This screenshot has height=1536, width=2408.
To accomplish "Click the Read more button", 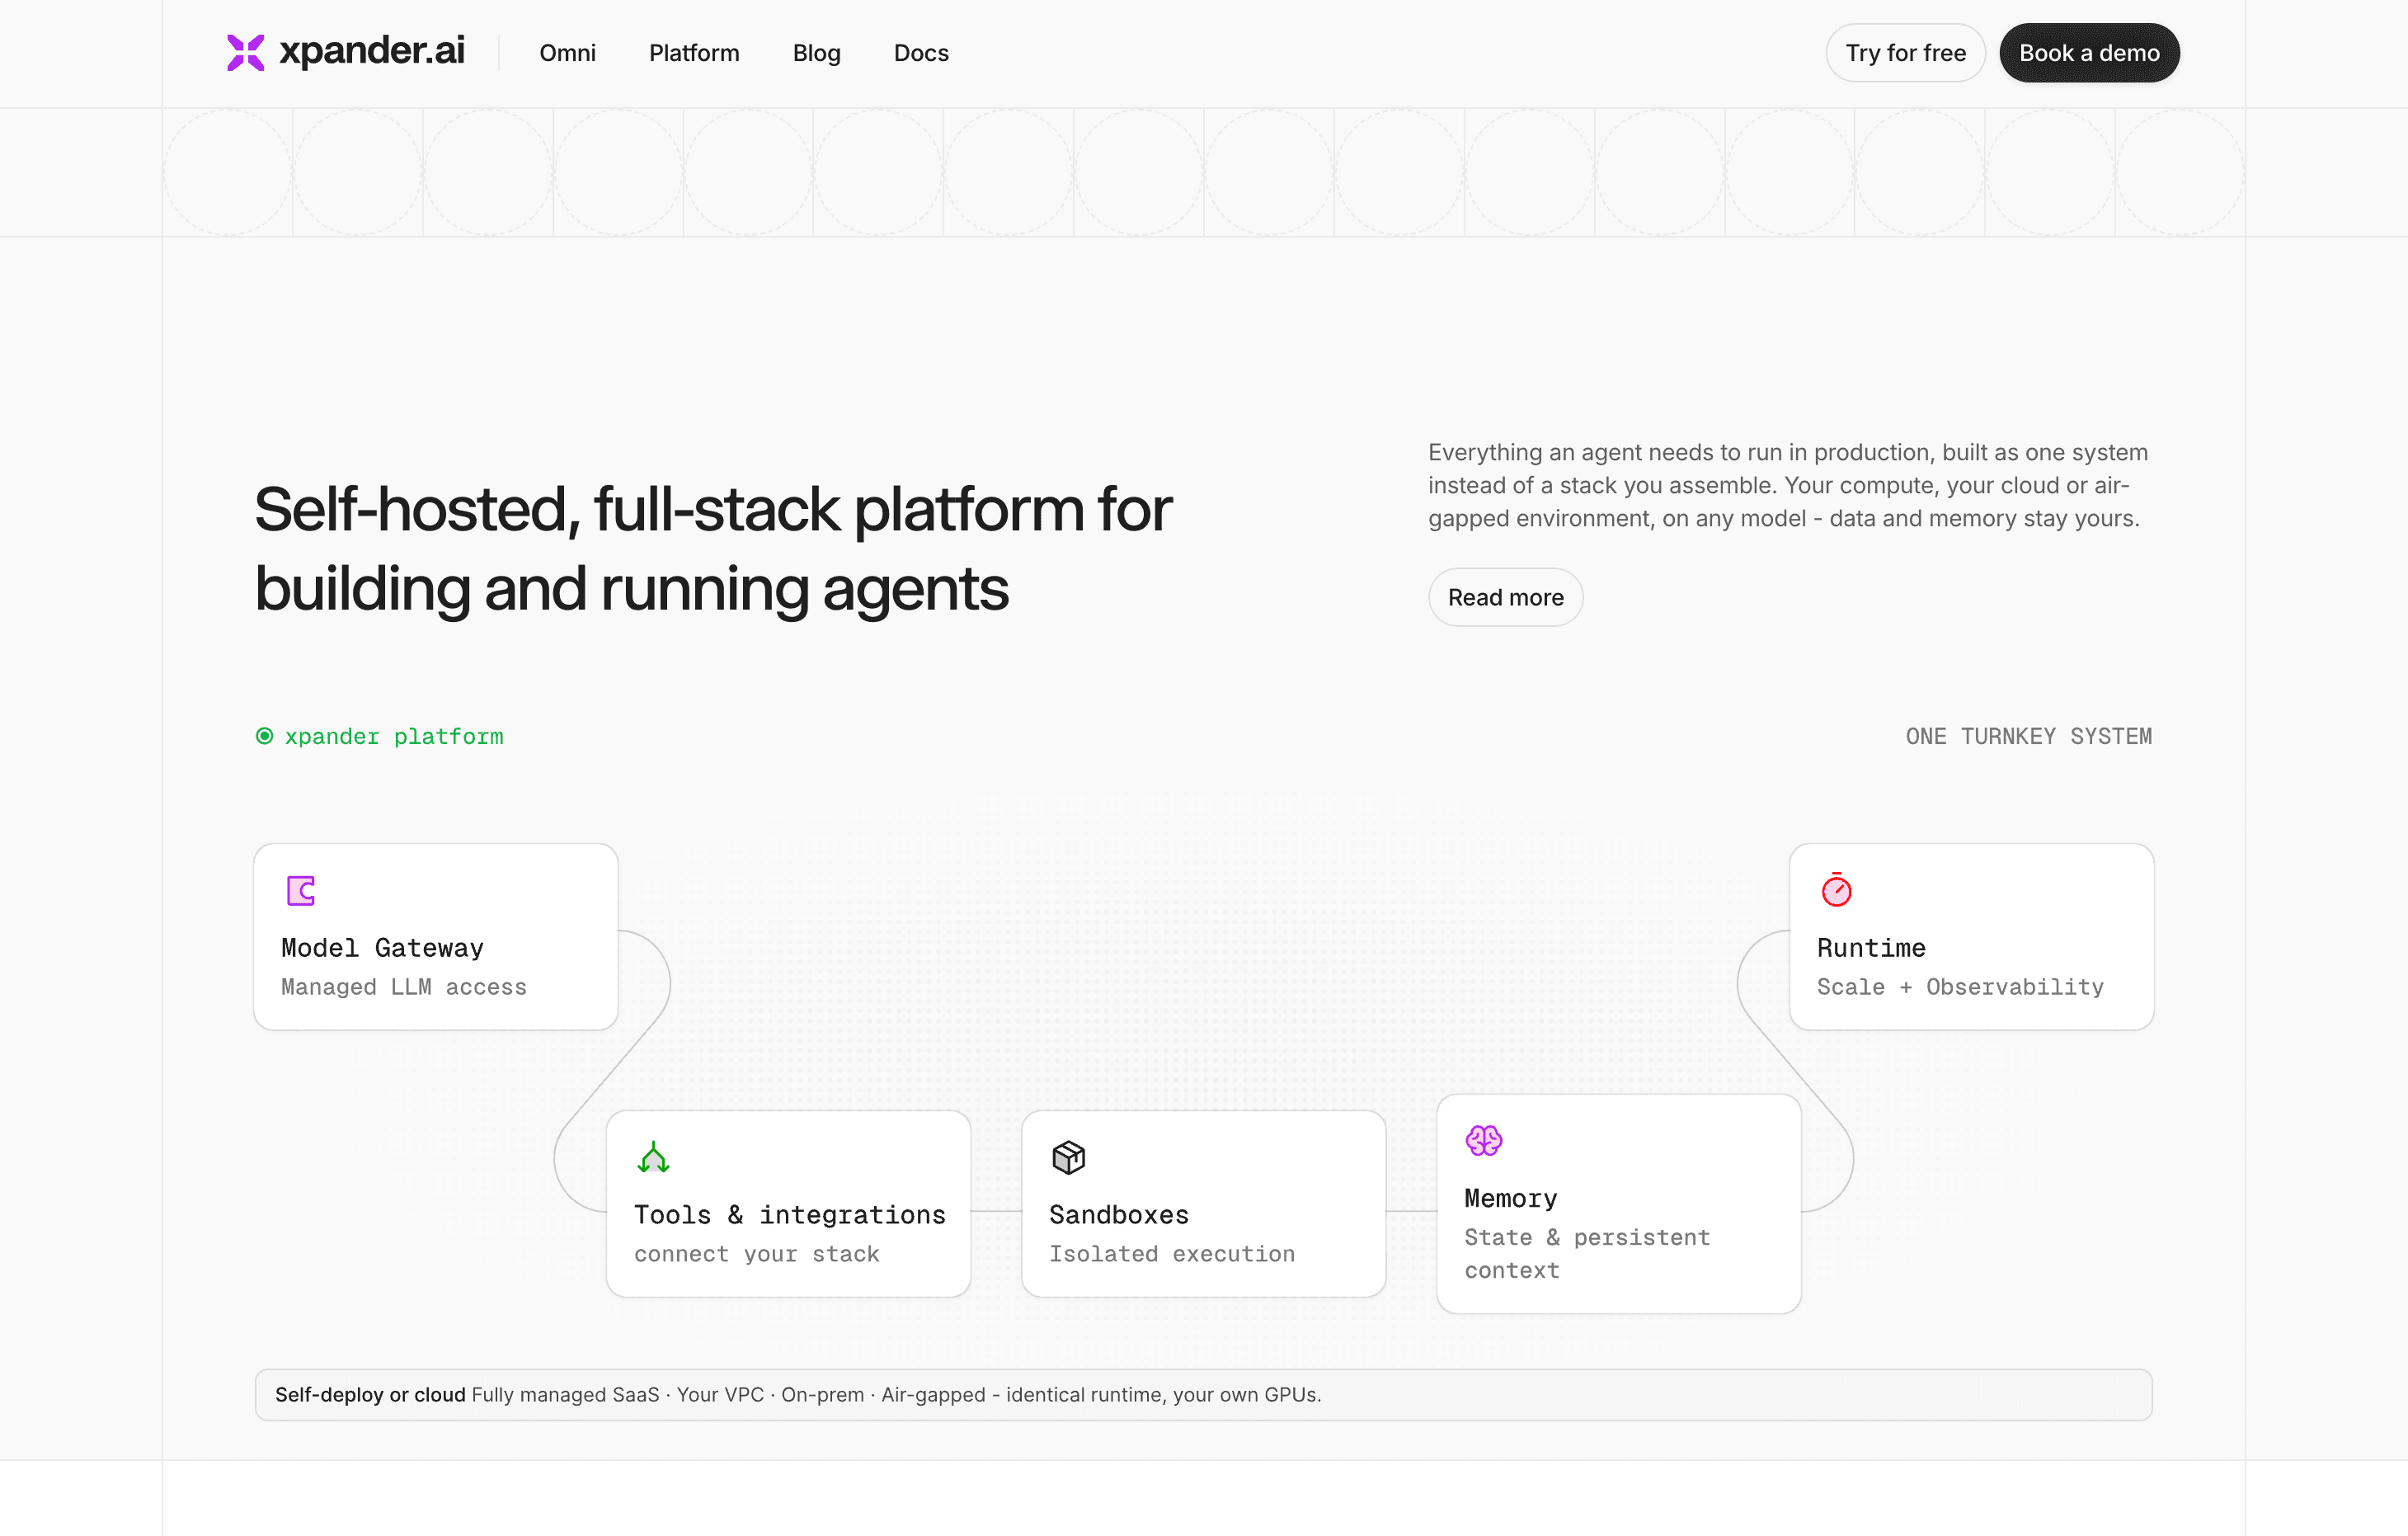I will point(1505,597).
